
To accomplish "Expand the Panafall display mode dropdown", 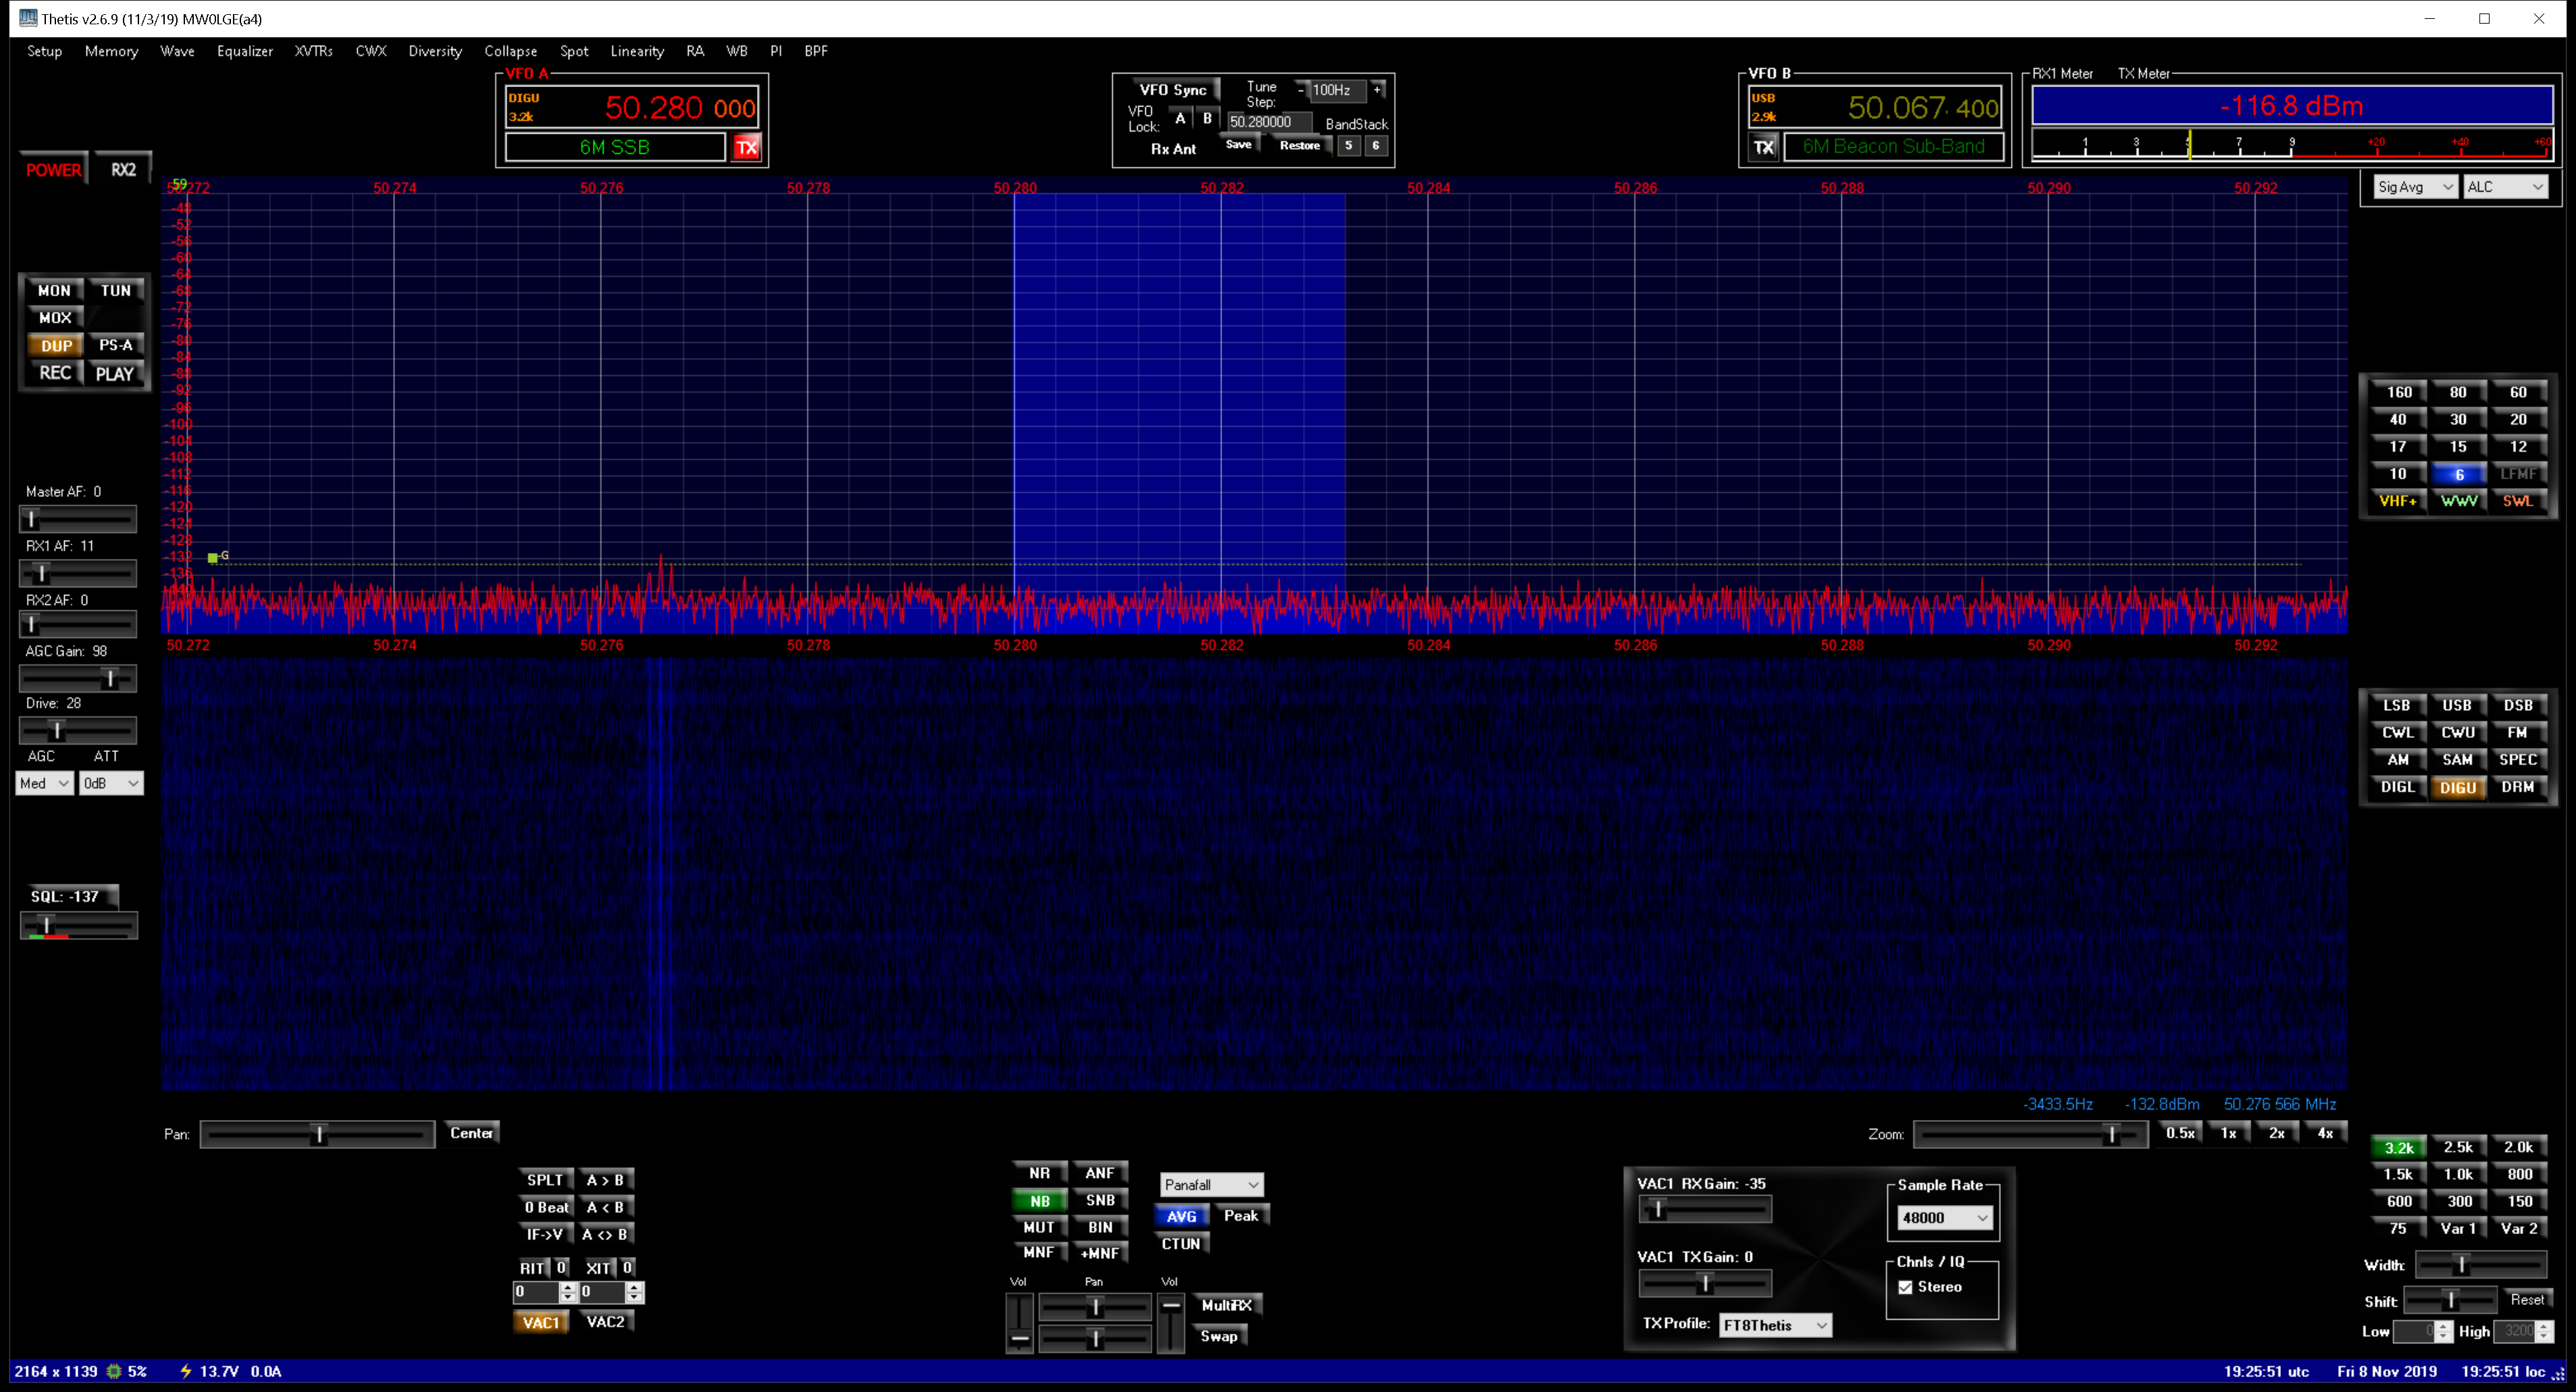I will [1211, 1185].
